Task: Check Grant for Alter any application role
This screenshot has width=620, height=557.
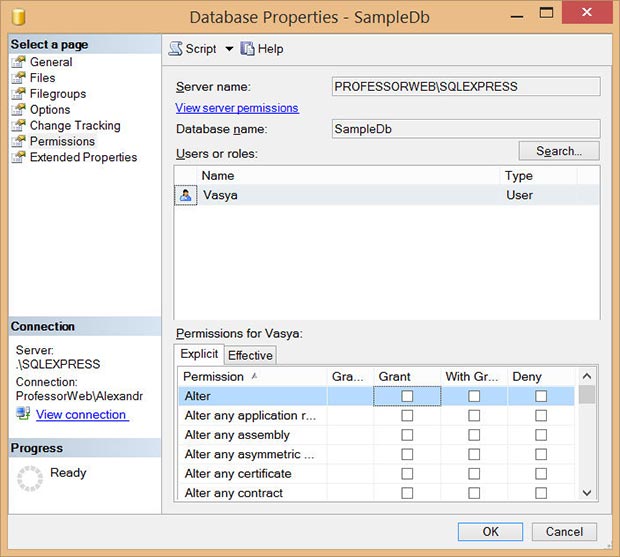Action: [407, 415]
